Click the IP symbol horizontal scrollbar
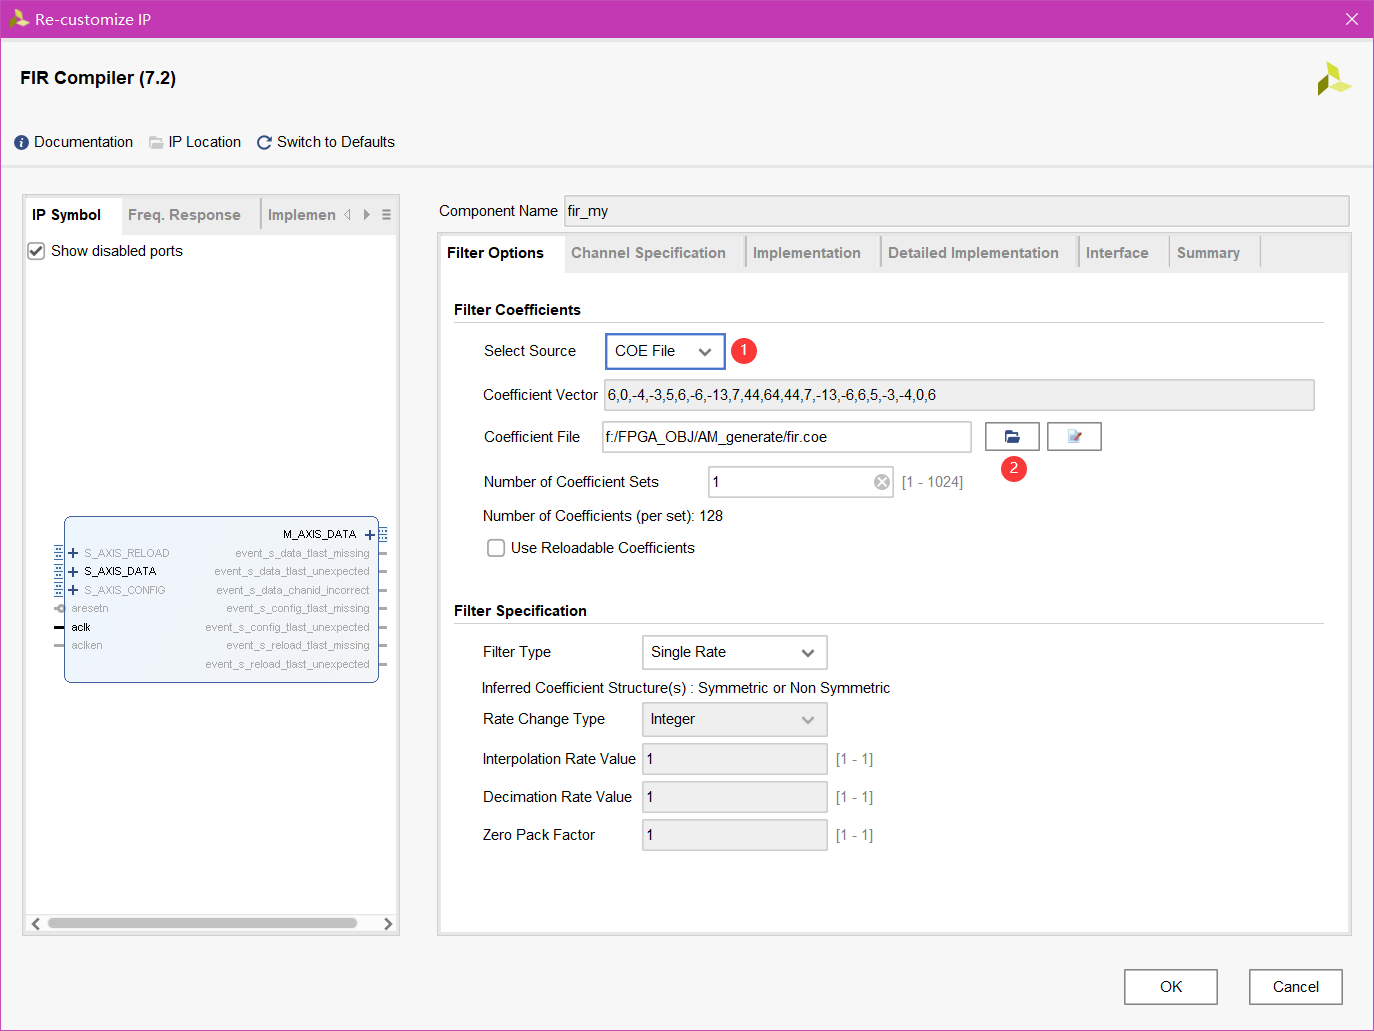 (x=202, y=923)
